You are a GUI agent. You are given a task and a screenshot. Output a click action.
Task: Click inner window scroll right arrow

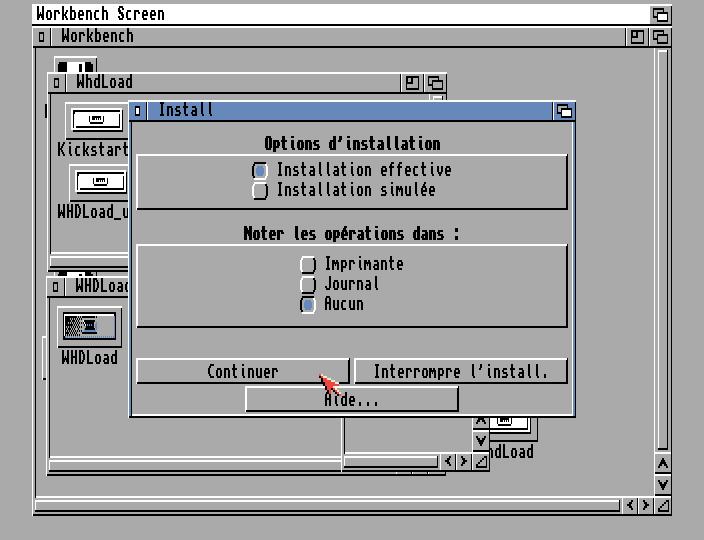pyautogui.click(x=463, y=461)
